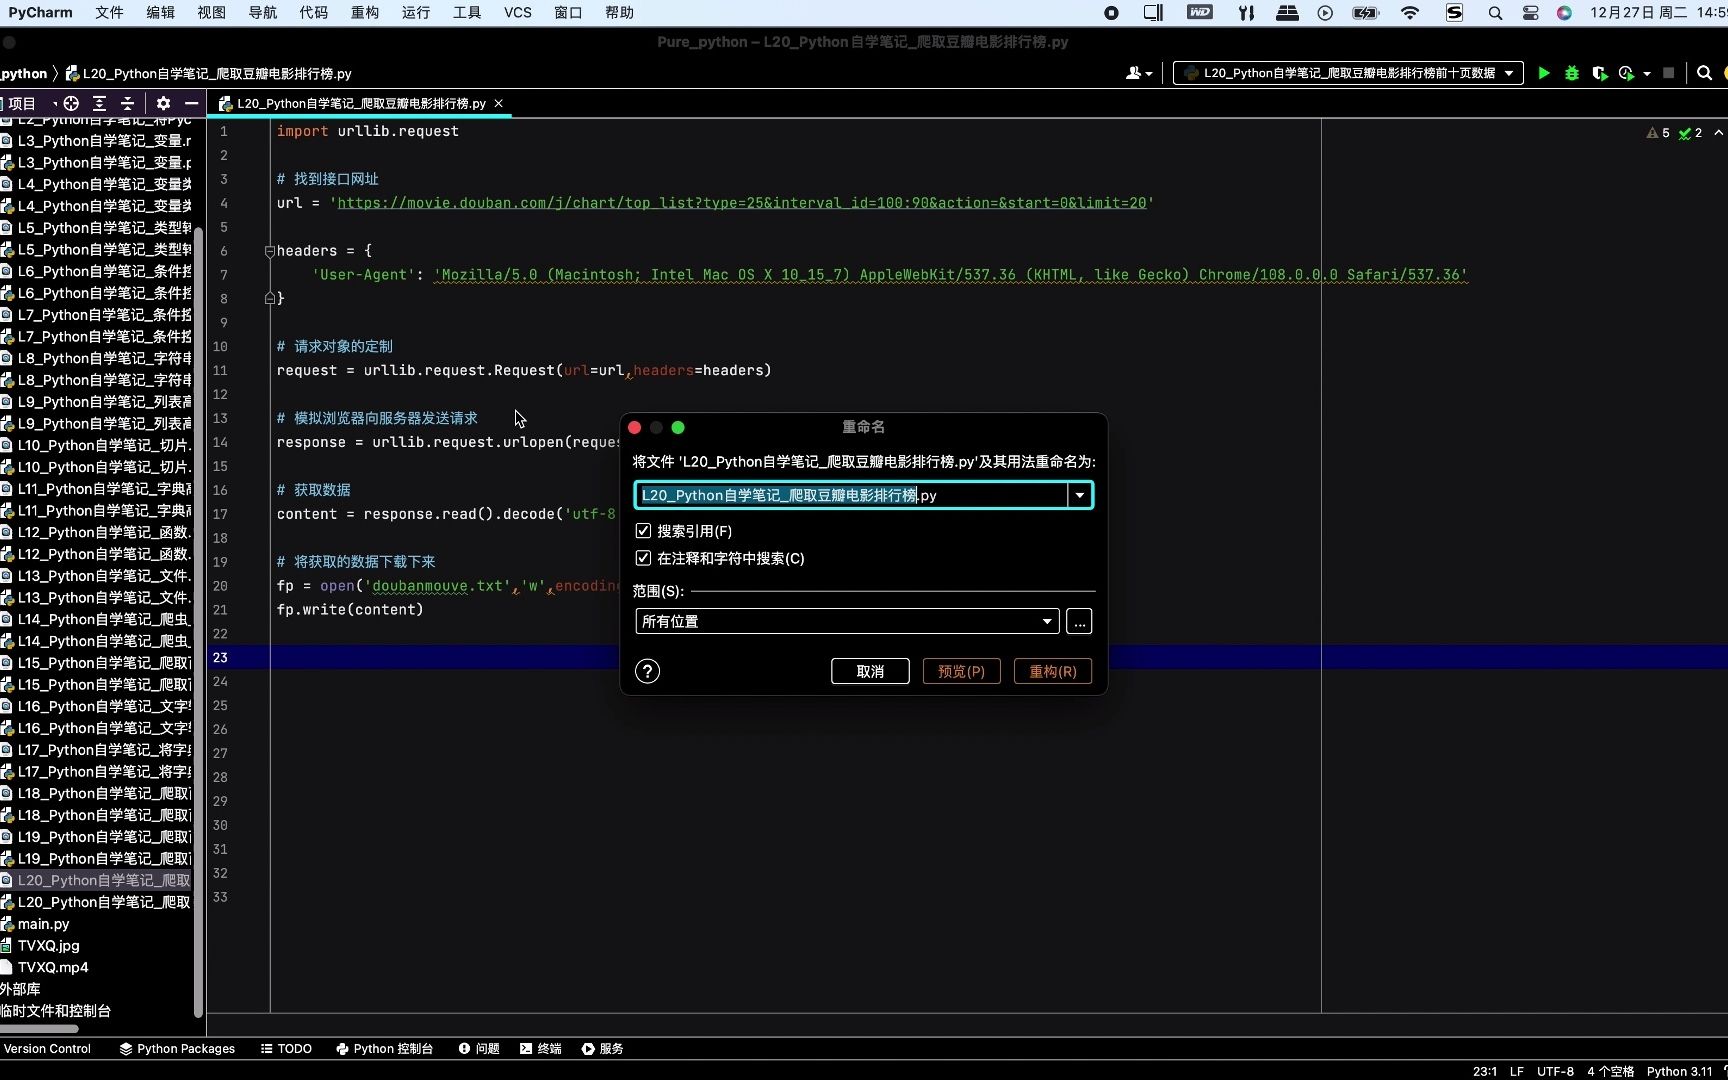Open Siri from the macOS menu bar
The width and height of the screenshot is (1728, 1080).
(1564, 13)
